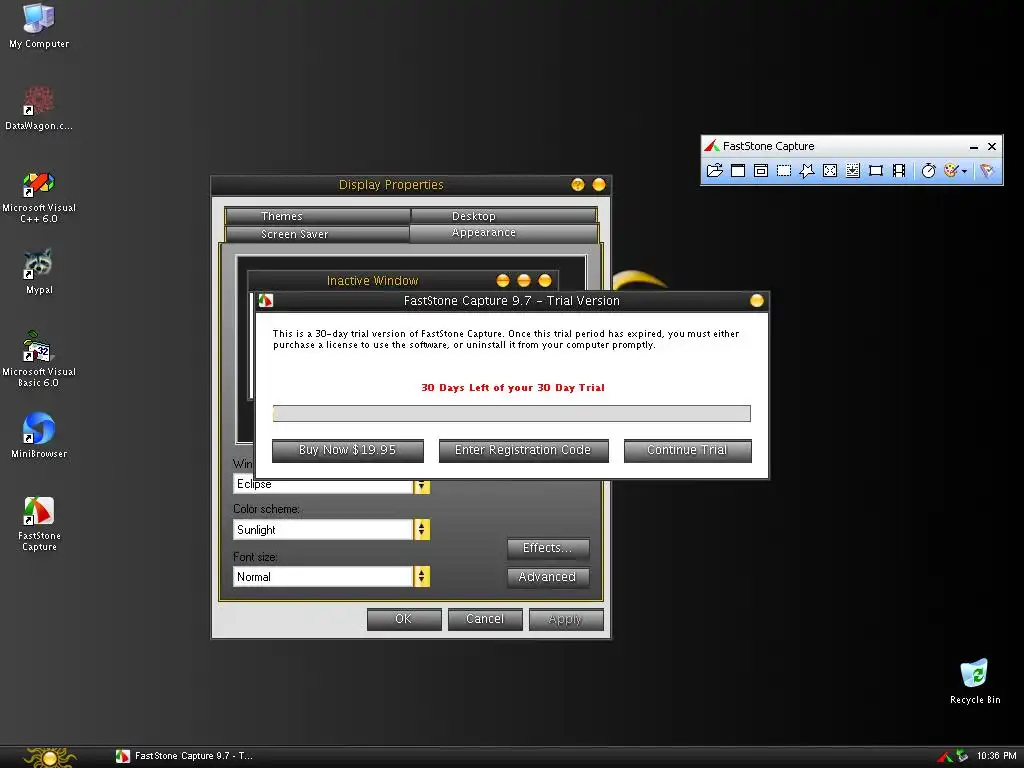
Task: Click the 10:36 PM clock
Action: point(996,756)
